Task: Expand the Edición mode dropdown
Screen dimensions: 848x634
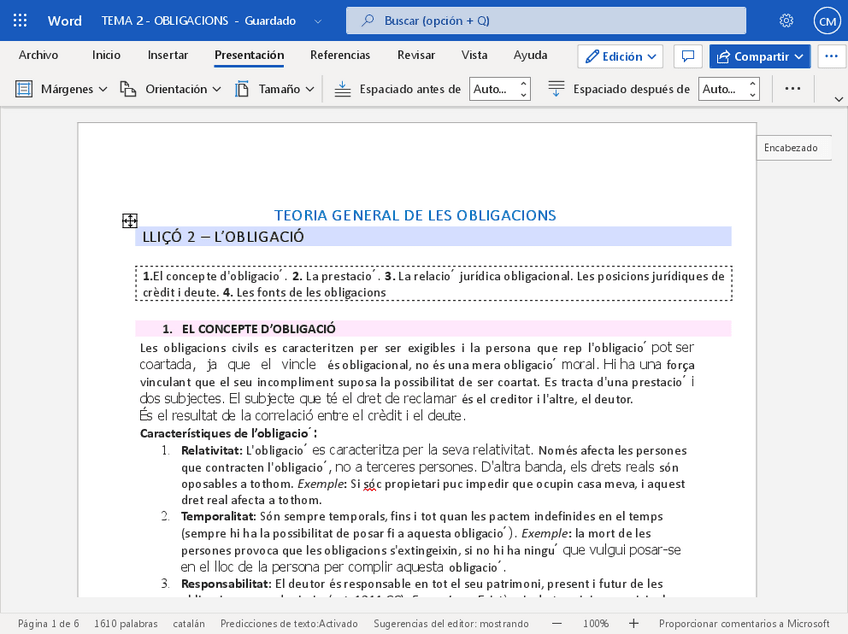Action: (621, 56)
